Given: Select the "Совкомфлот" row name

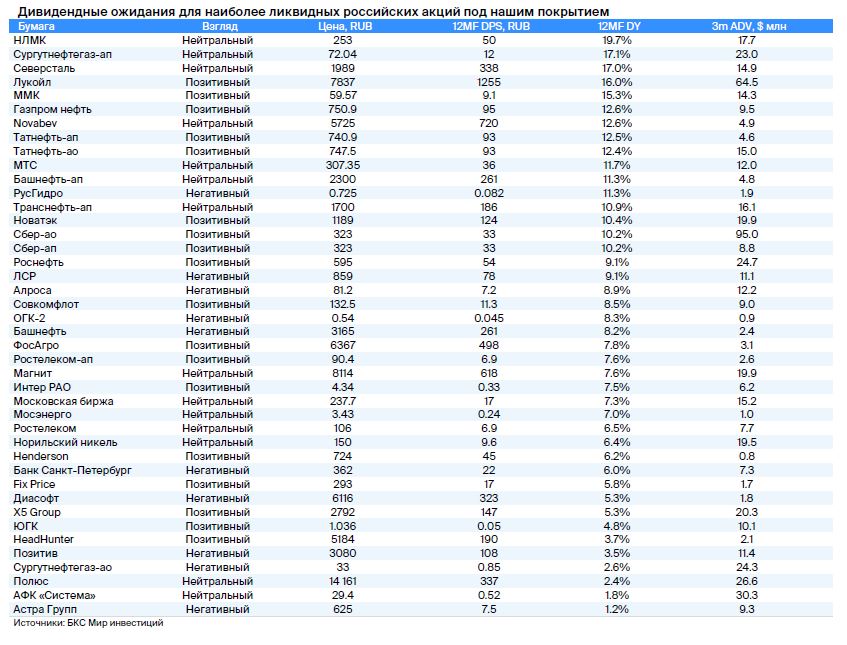Looking at the screenshot, I should [46, 305].
